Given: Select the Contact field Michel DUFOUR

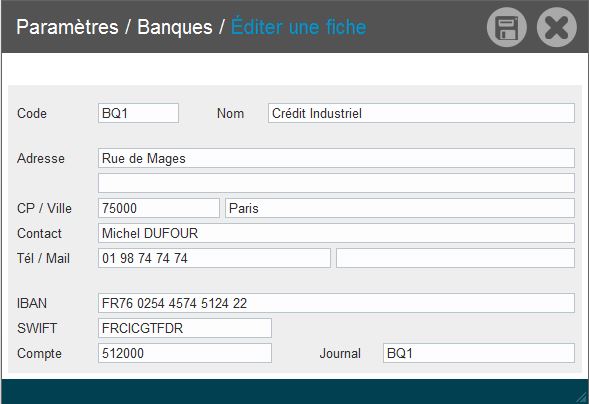Looking at the screenshot, I should coord(336,233).
